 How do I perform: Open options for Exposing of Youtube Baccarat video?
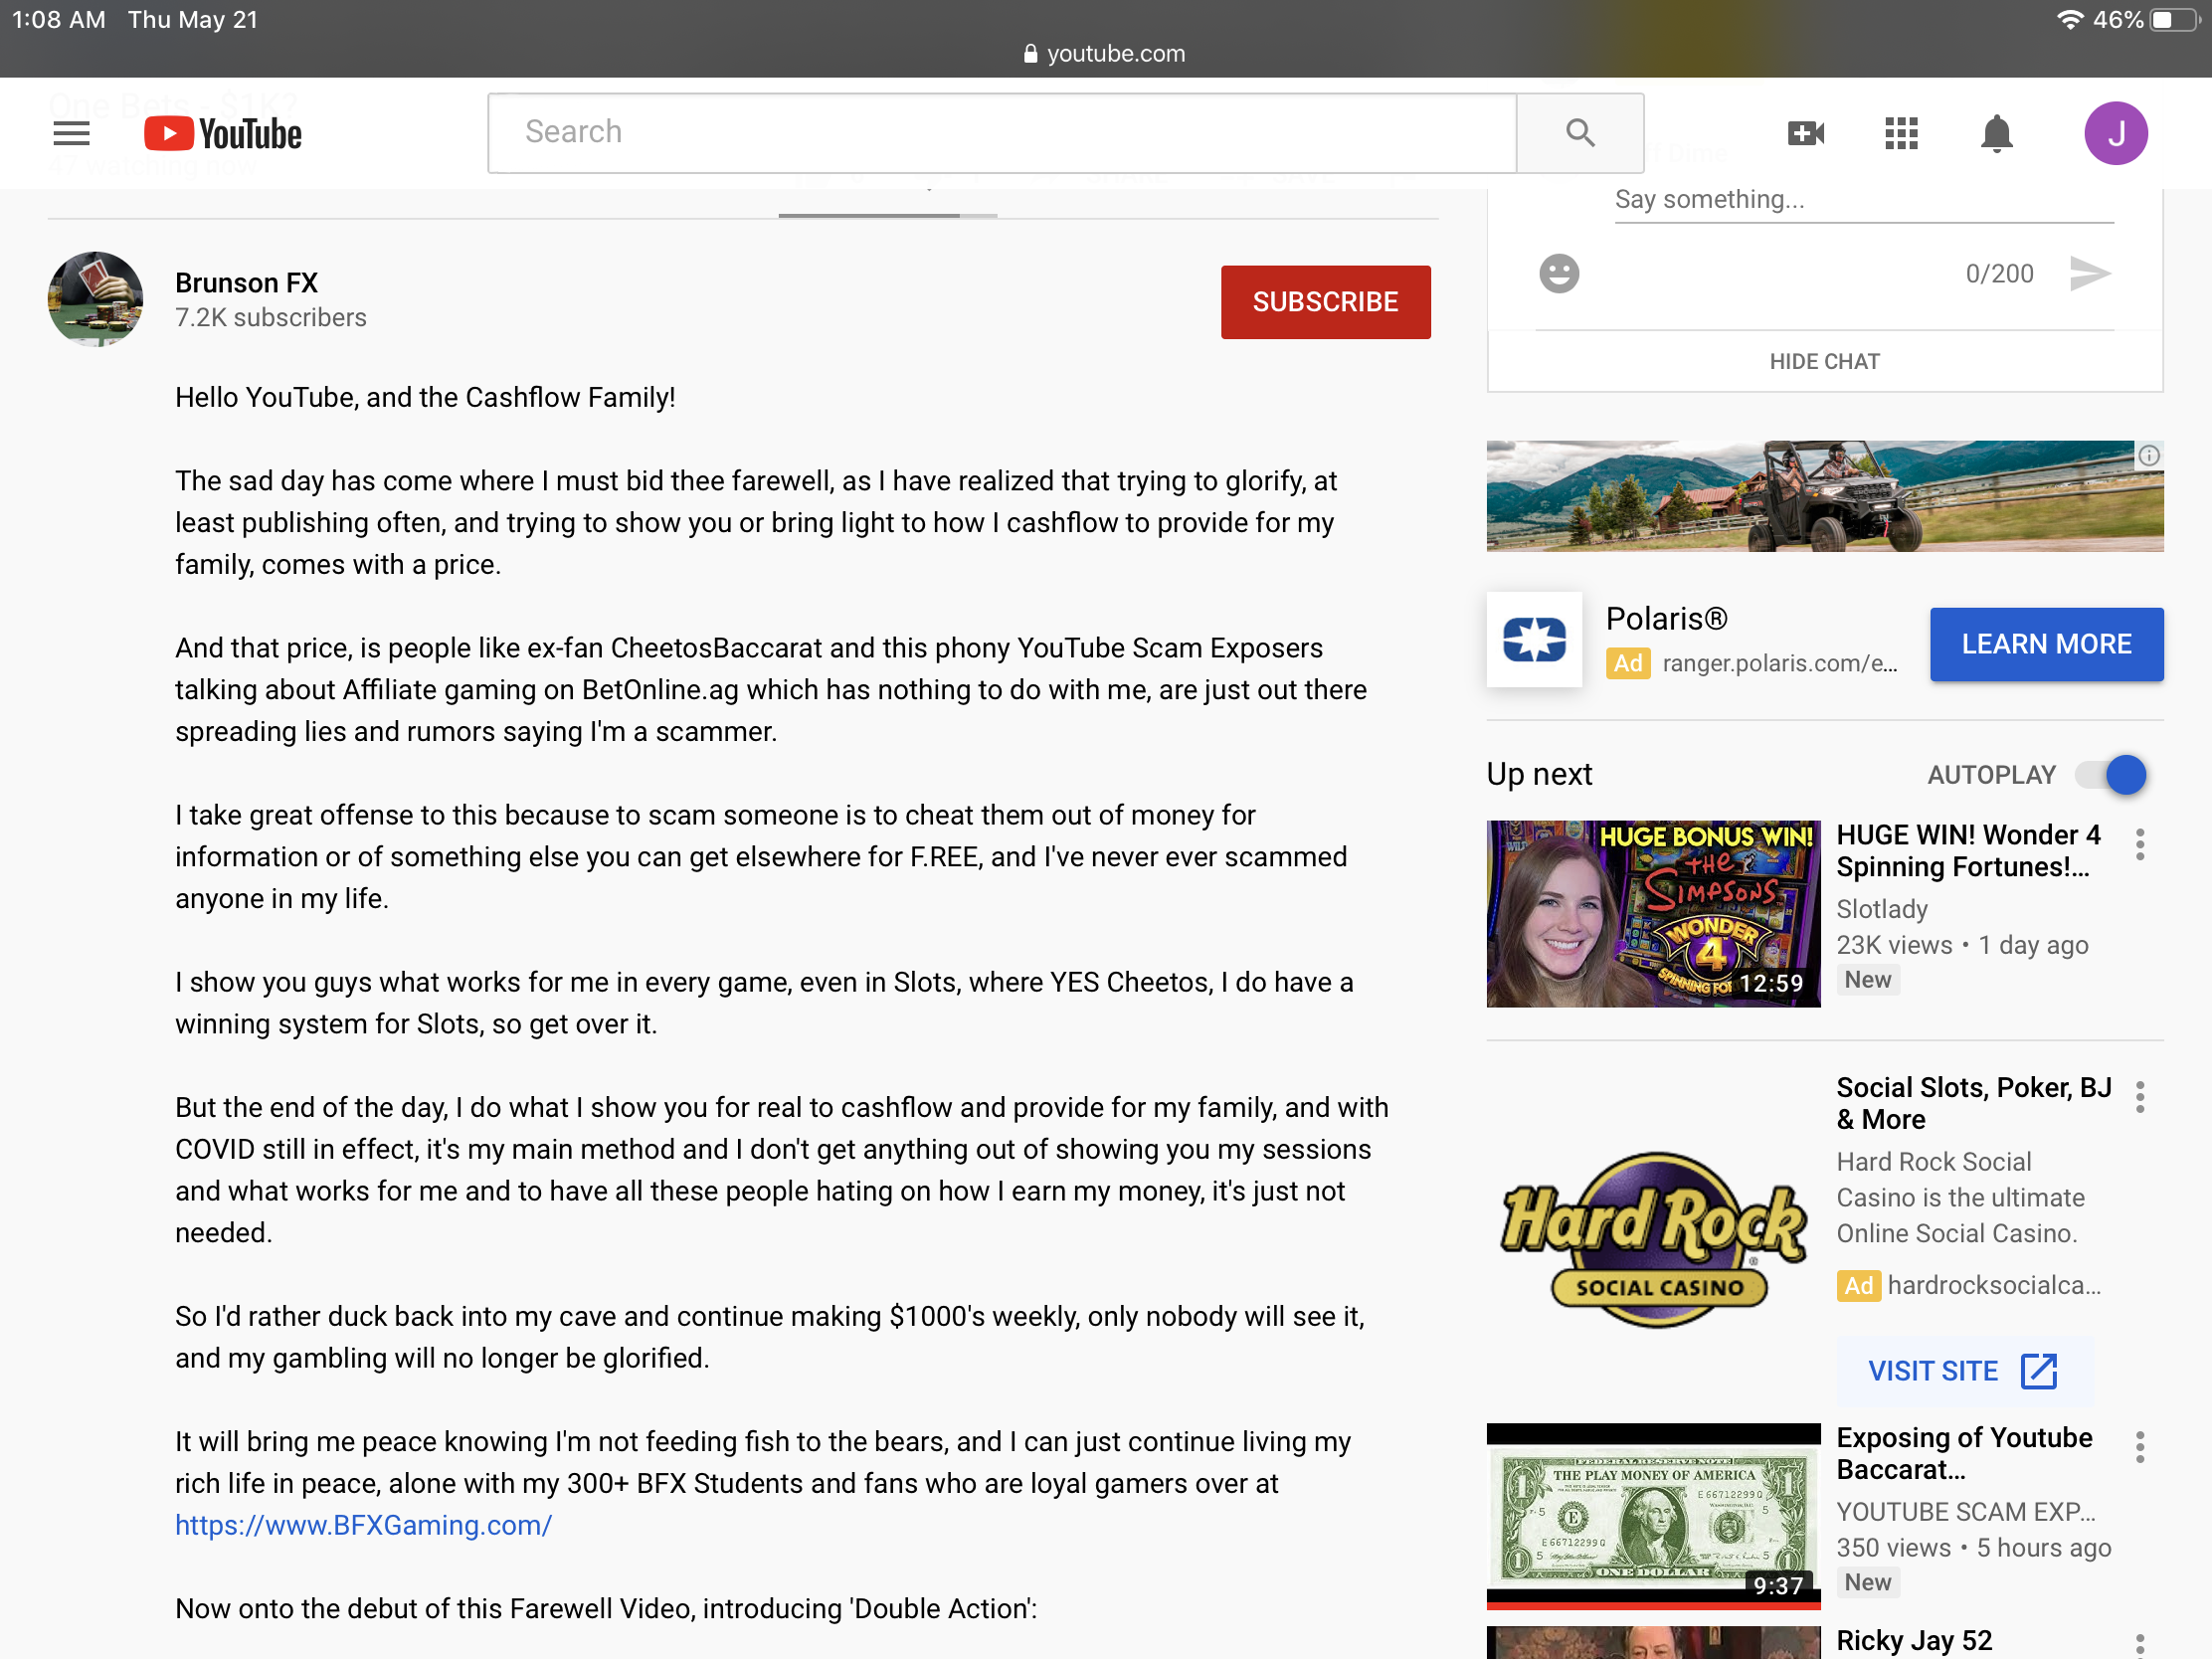point(2140,1447)
